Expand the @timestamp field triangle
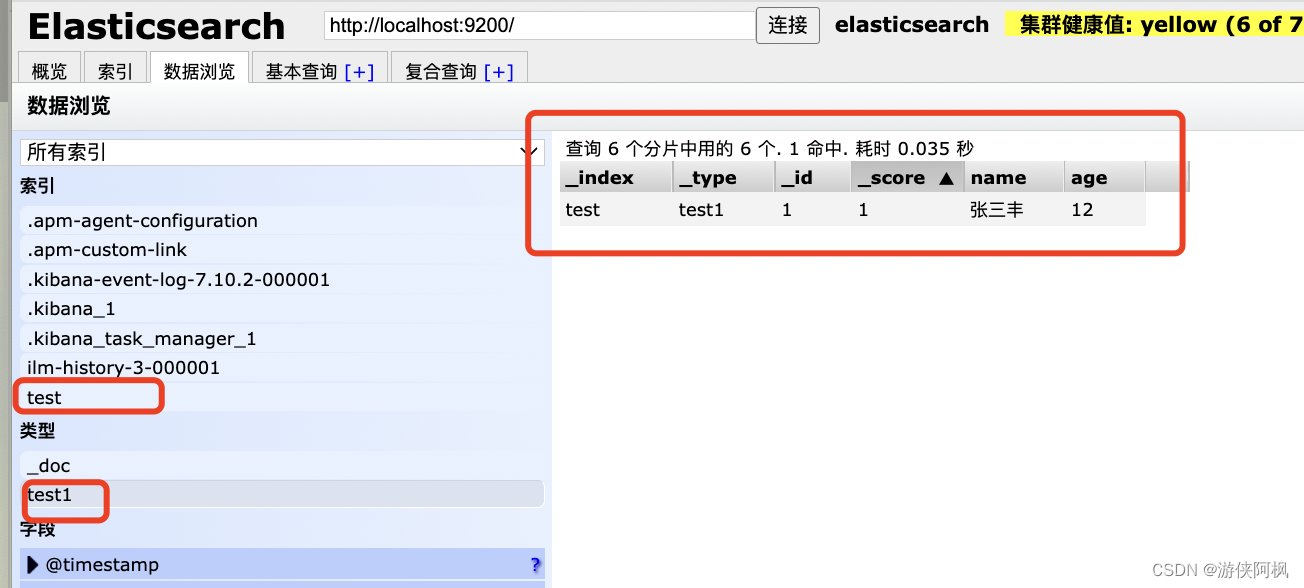Viewport: 1304px width, 588px height. coord(33,565)
